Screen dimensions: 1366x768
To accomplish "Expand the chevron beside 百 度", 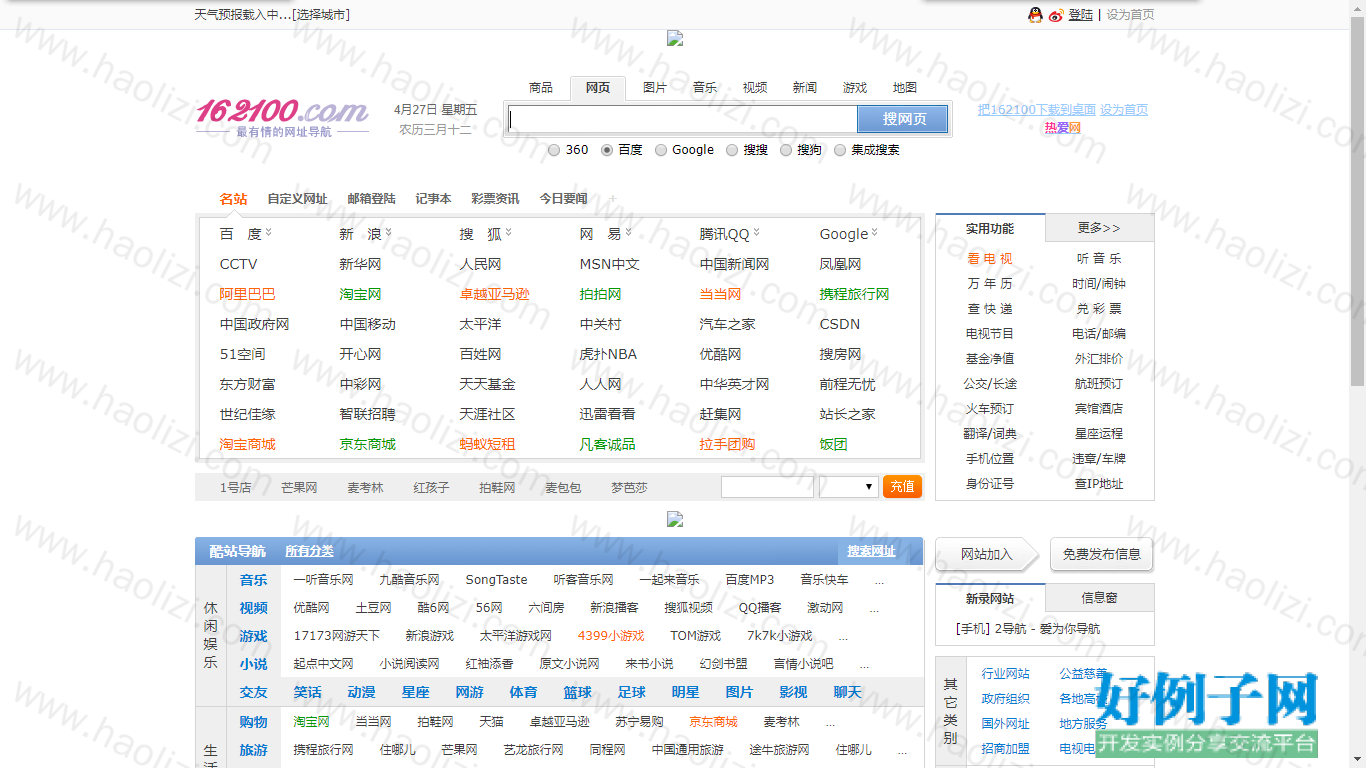I will (x=268, y=233).
